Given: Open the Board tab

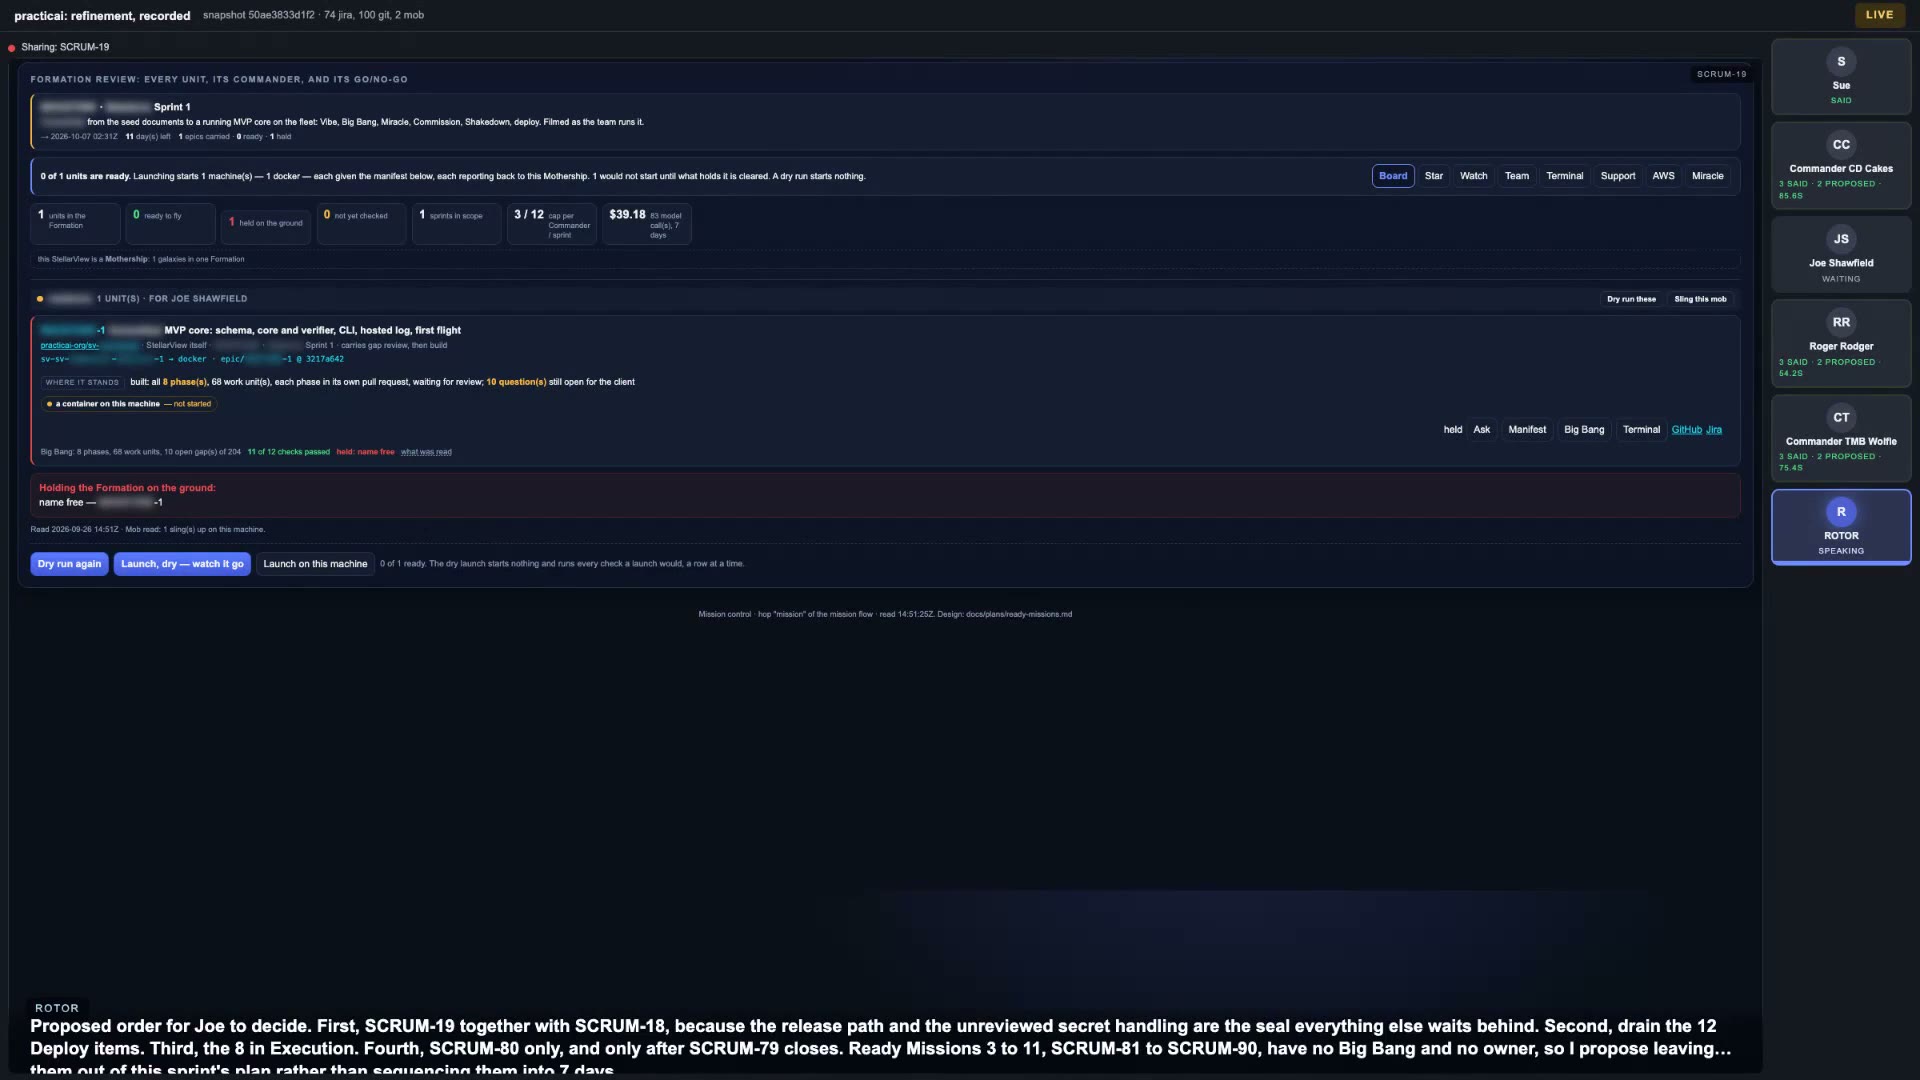Looking at the screenshot, I should coord(1393,176).
